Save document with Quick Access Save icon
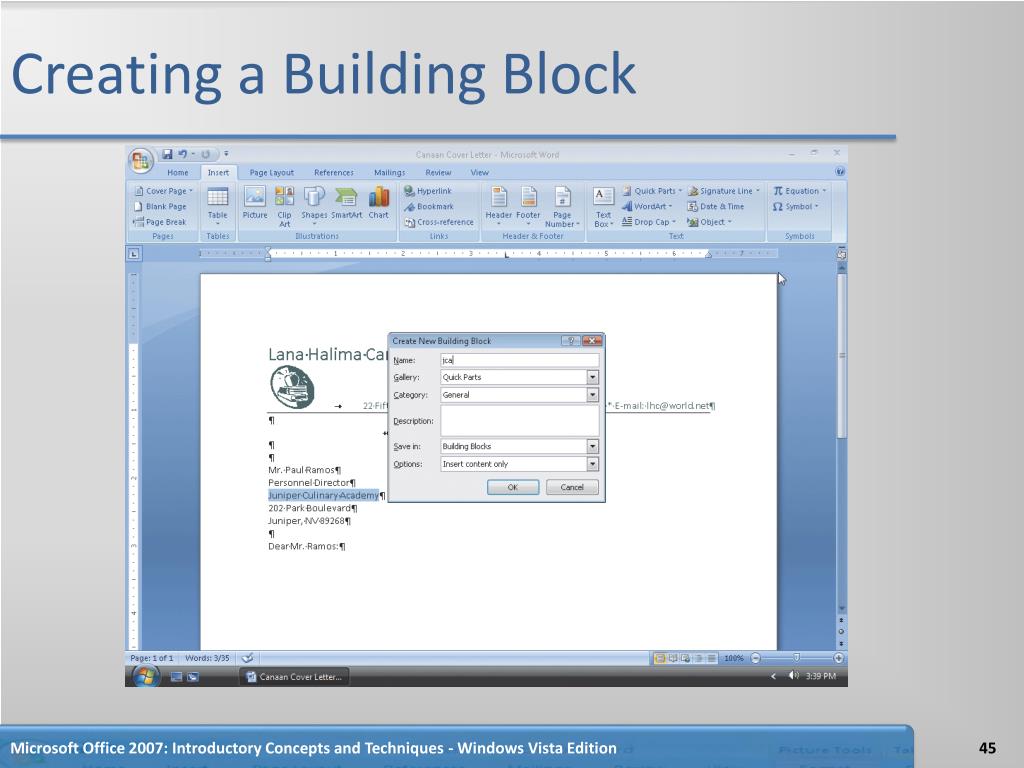The height and width of the screenshot is (768, 1024). 167,154
